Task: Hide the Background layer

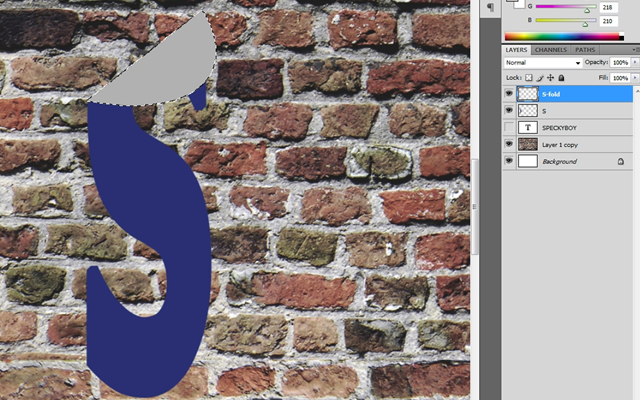Action: point(509,161)
